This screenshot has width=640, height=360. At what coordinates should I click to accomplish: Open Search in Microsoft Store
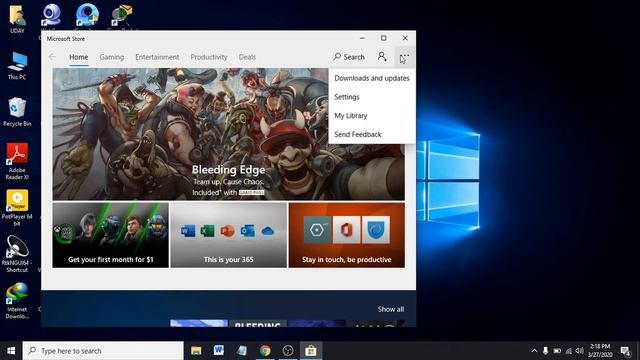point(349,57)
